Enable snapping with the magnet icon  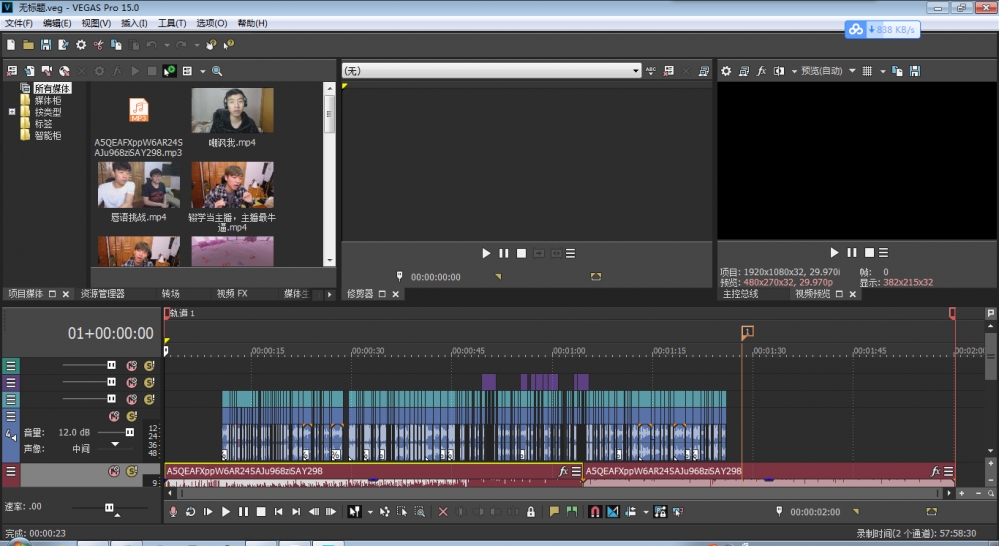click(x=595, y=511)
